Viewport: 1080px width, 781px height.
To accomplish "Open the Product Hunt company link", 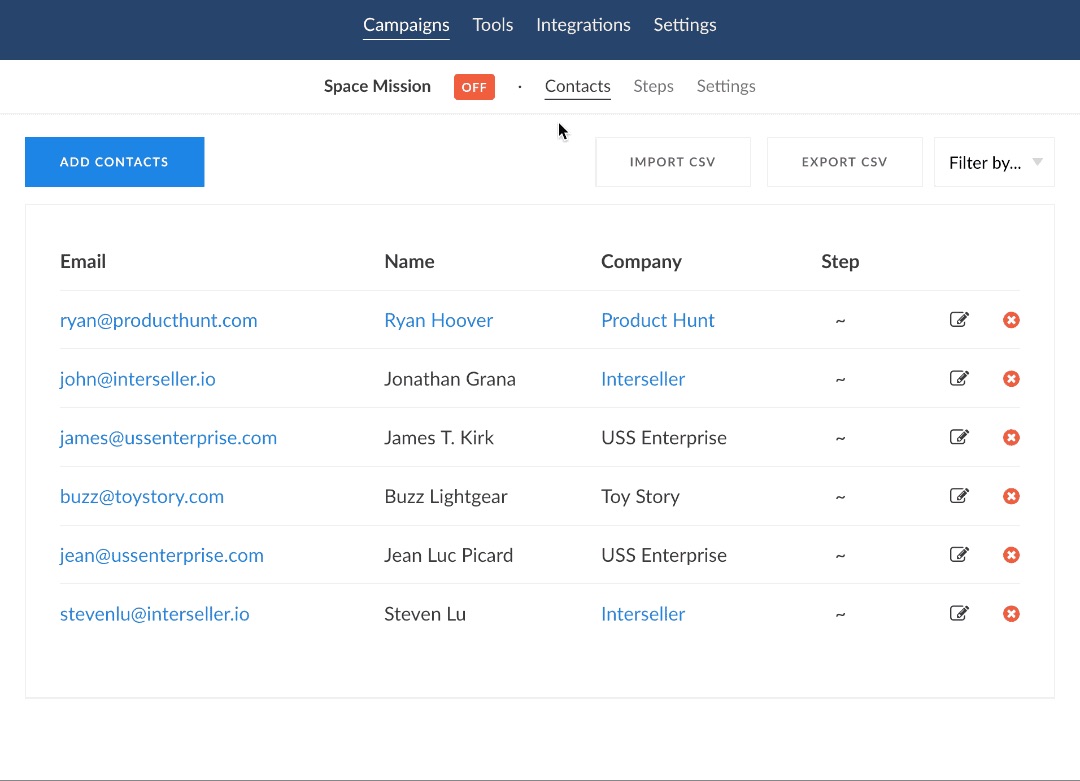I will click(x=657, y=321).
